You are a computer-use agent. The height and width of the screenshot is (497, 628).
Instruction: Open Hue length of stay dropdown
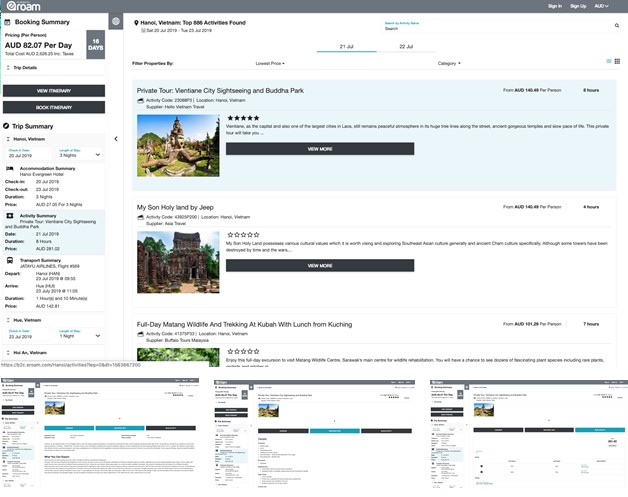[79, 334]
